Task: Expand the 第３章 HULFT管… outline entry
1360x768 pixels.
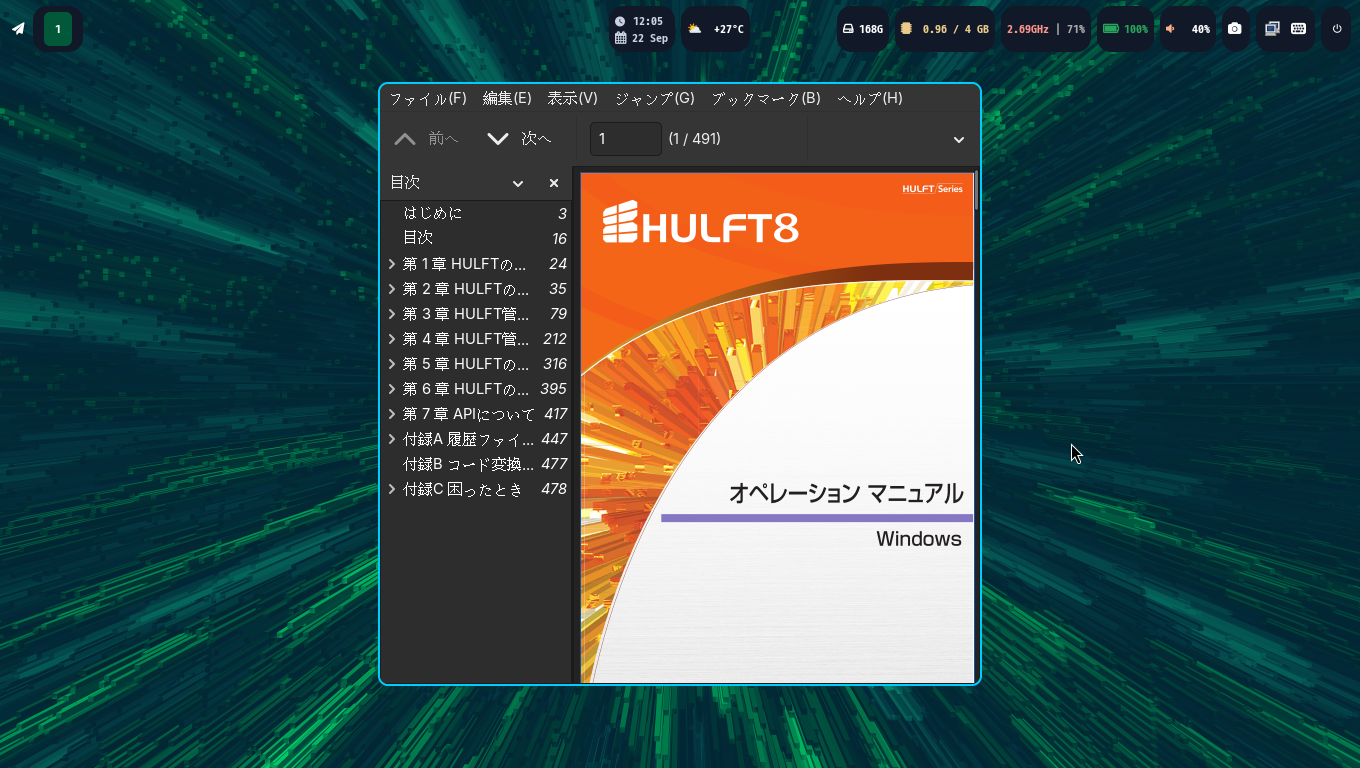Action: [x=392, y=314]
